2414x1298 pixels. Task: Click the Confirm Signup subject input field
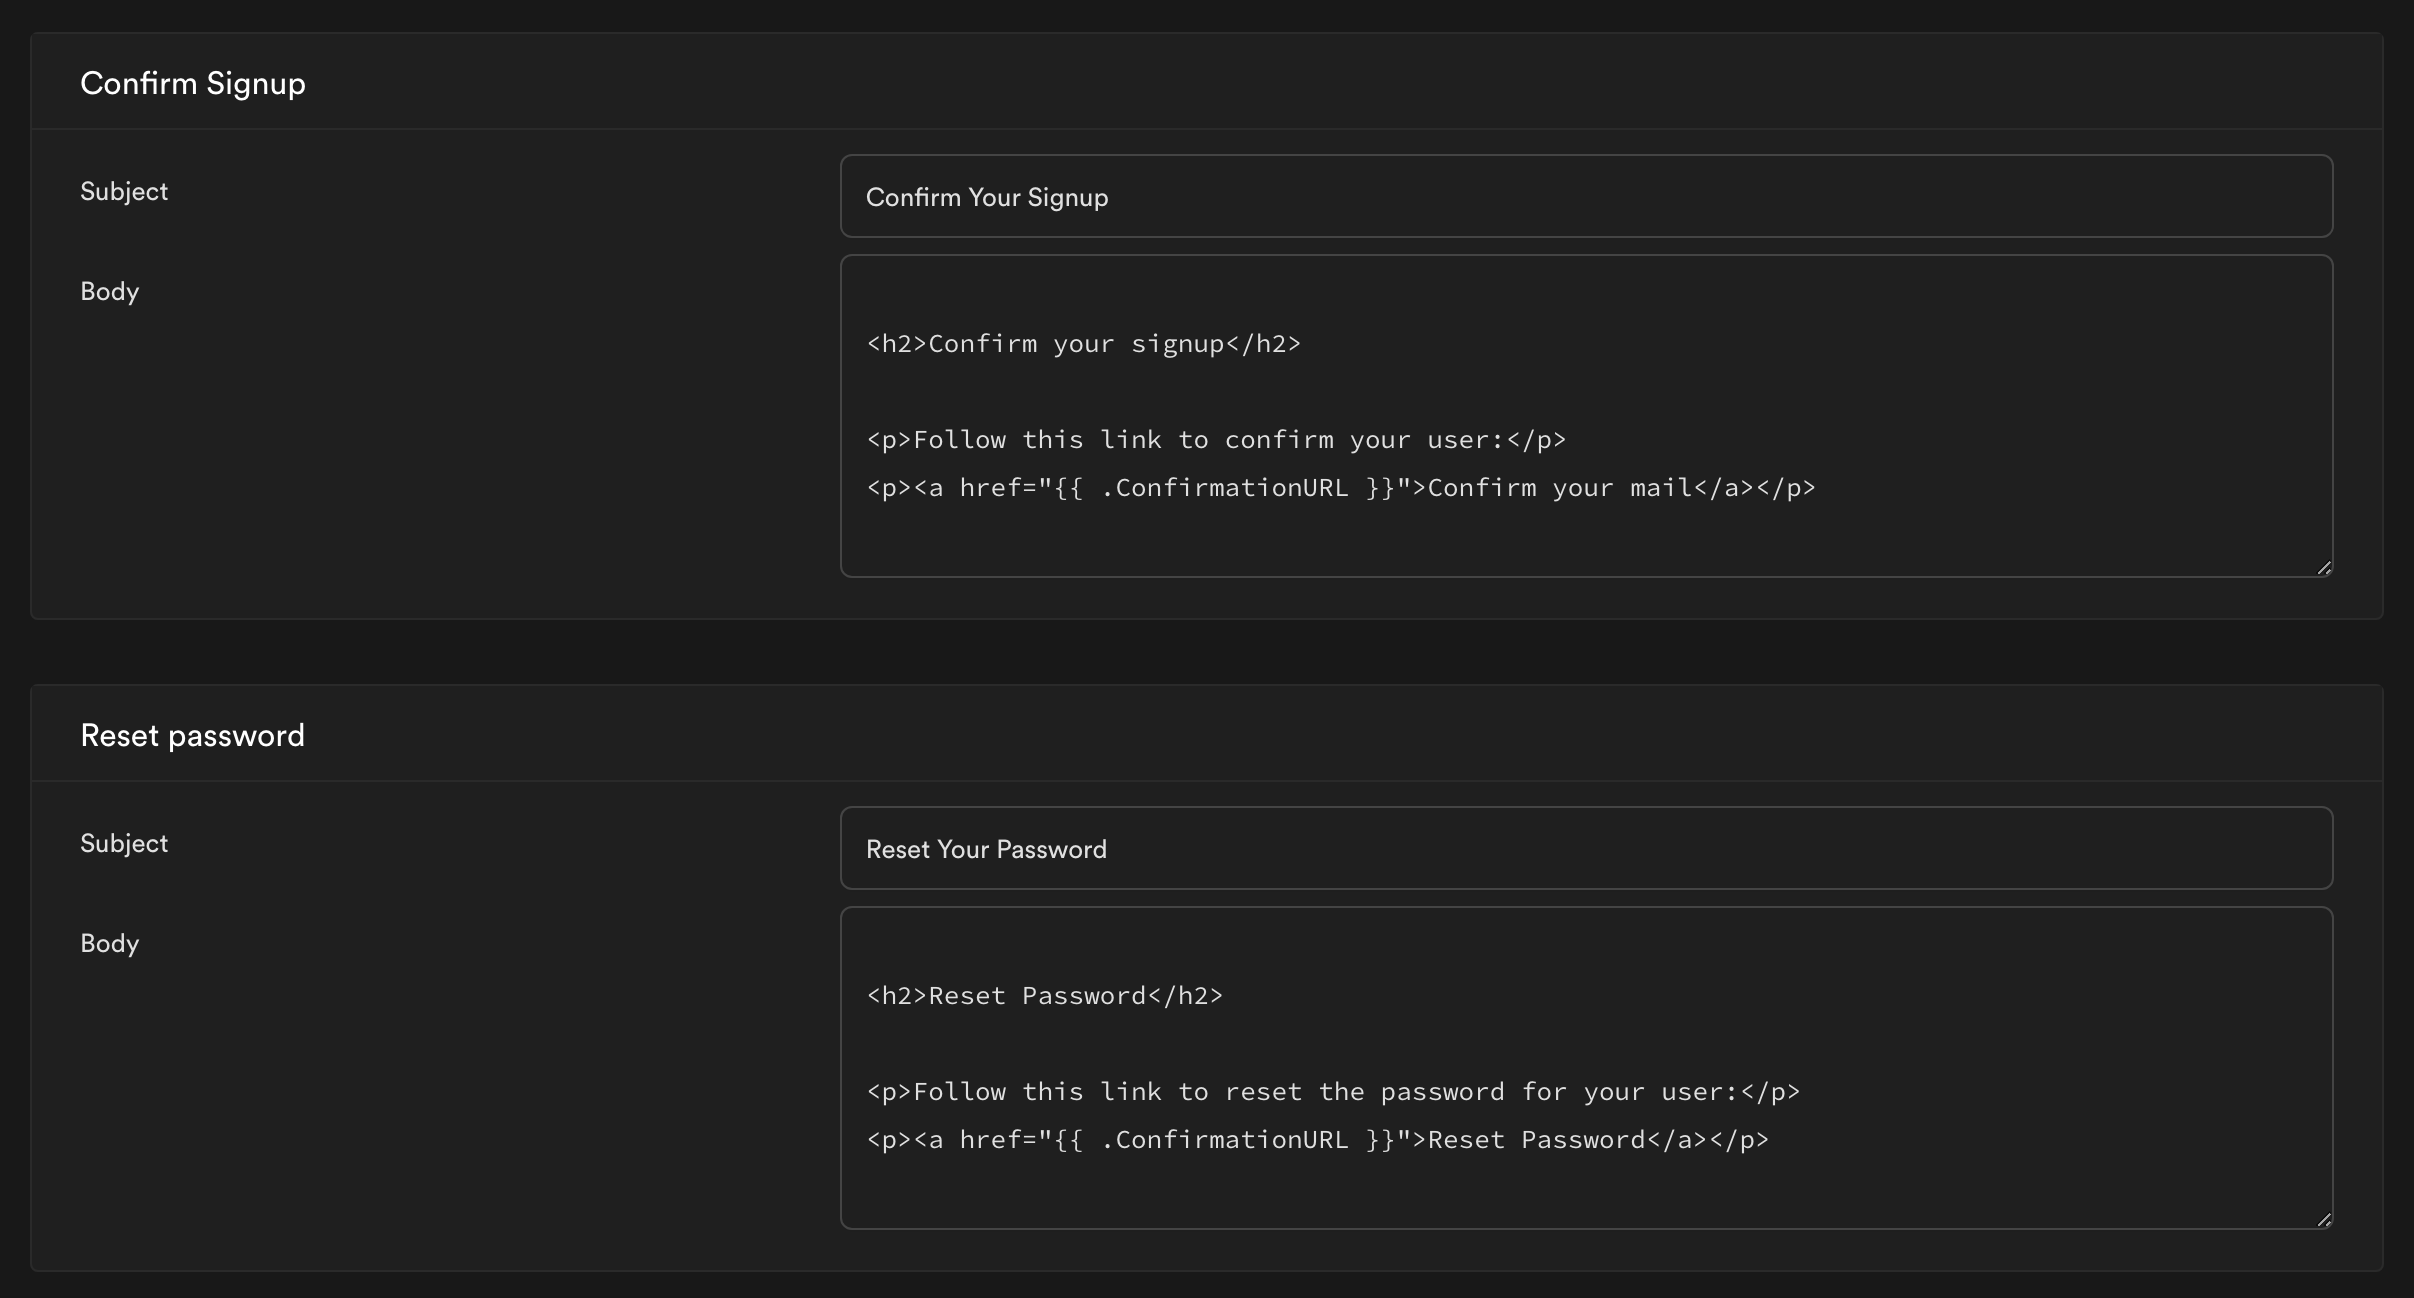1586,197
